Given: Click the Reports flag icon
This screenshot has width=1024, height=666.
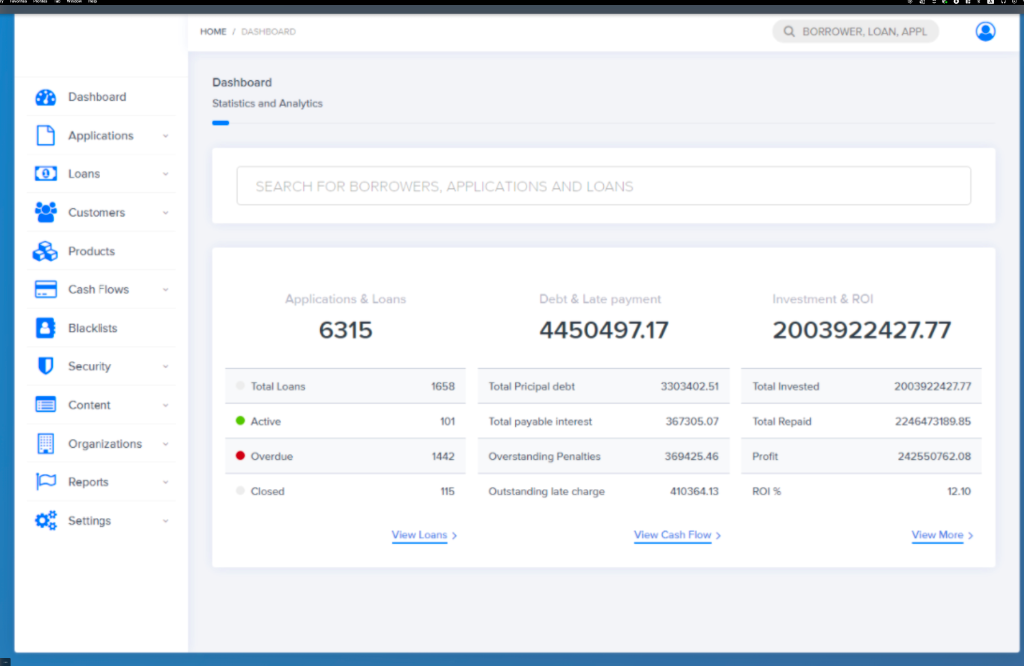Looking at the screenshot, I should pyautogui.click(x=45, y=481).
